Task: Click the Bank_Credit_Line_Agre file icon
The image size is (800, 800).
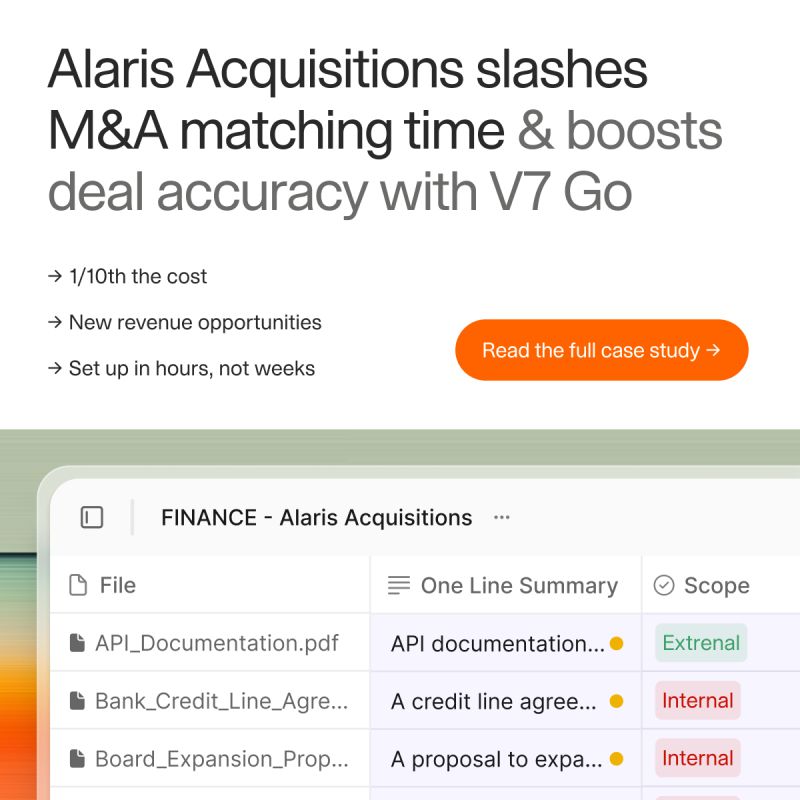Action: tap(77, 701)
